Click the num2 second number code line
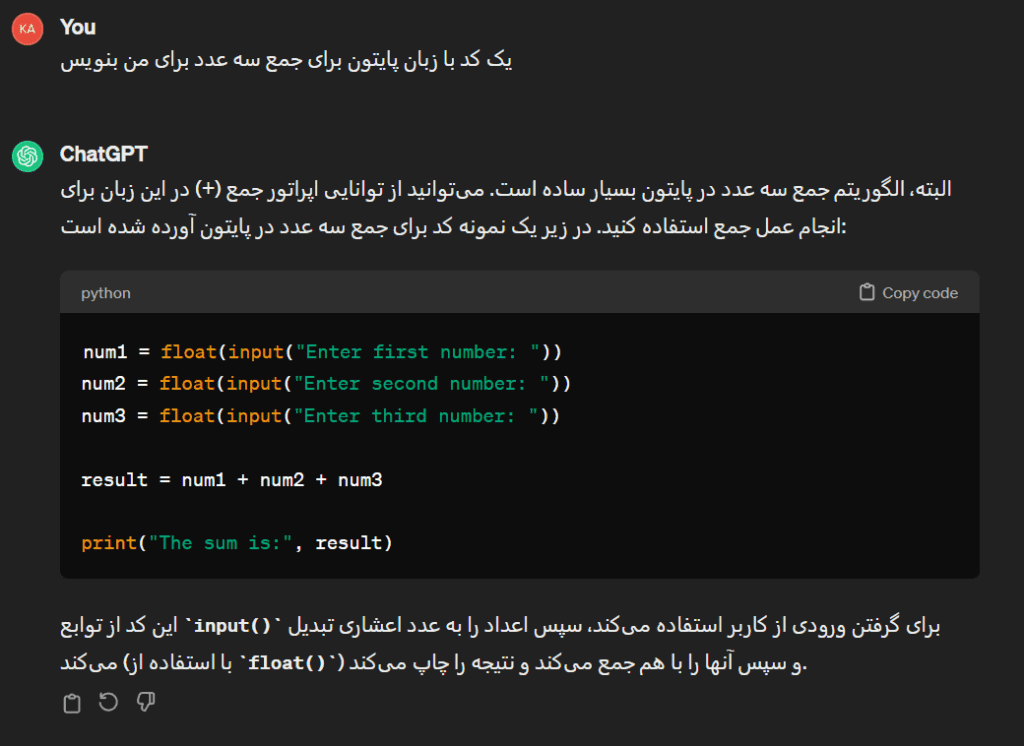 (x=326, y=384)
